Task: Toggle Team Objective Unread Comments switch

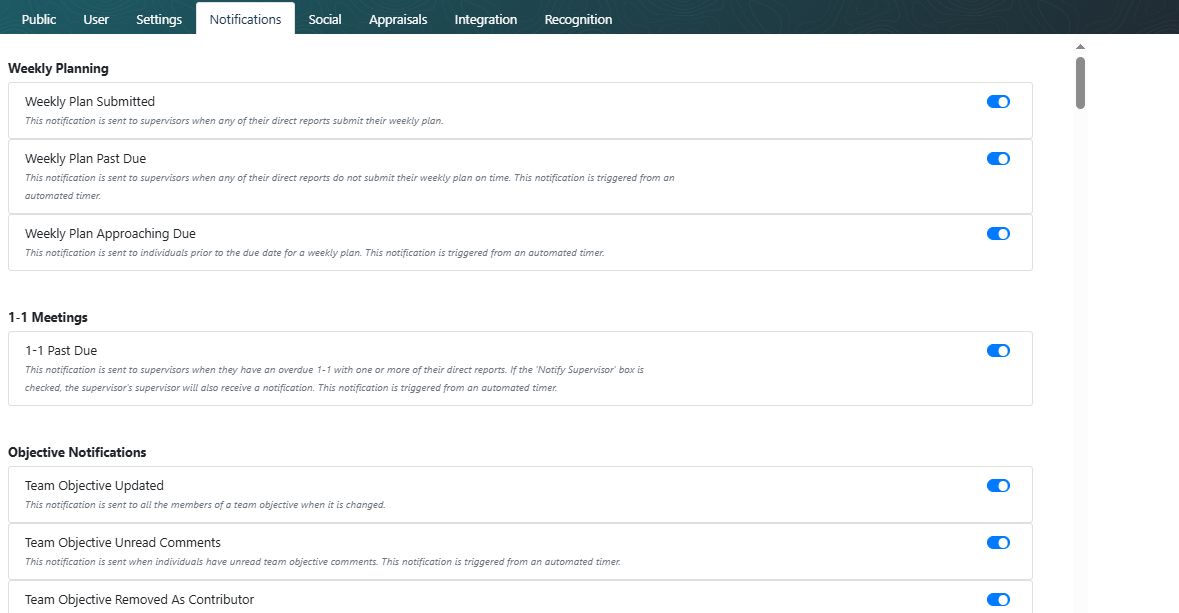Action: point(998,543)
